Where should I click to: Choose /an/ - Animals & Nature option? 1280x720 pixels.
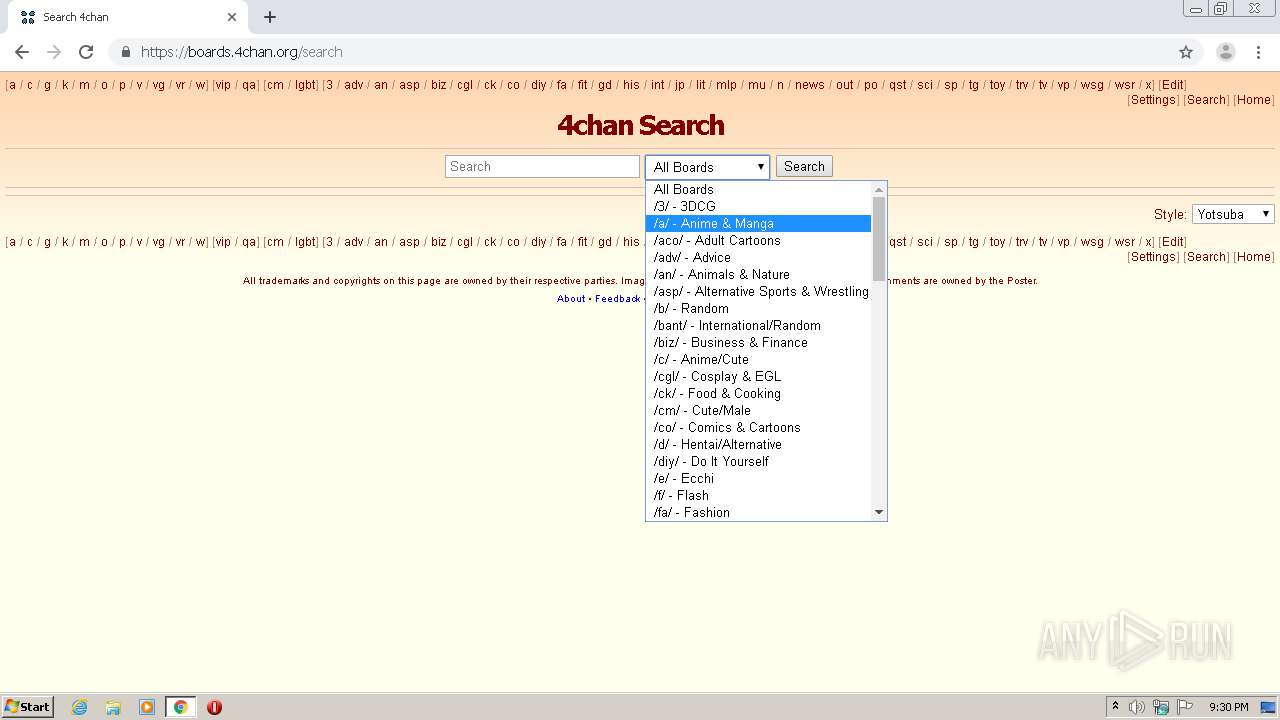(x=758, y=274)
